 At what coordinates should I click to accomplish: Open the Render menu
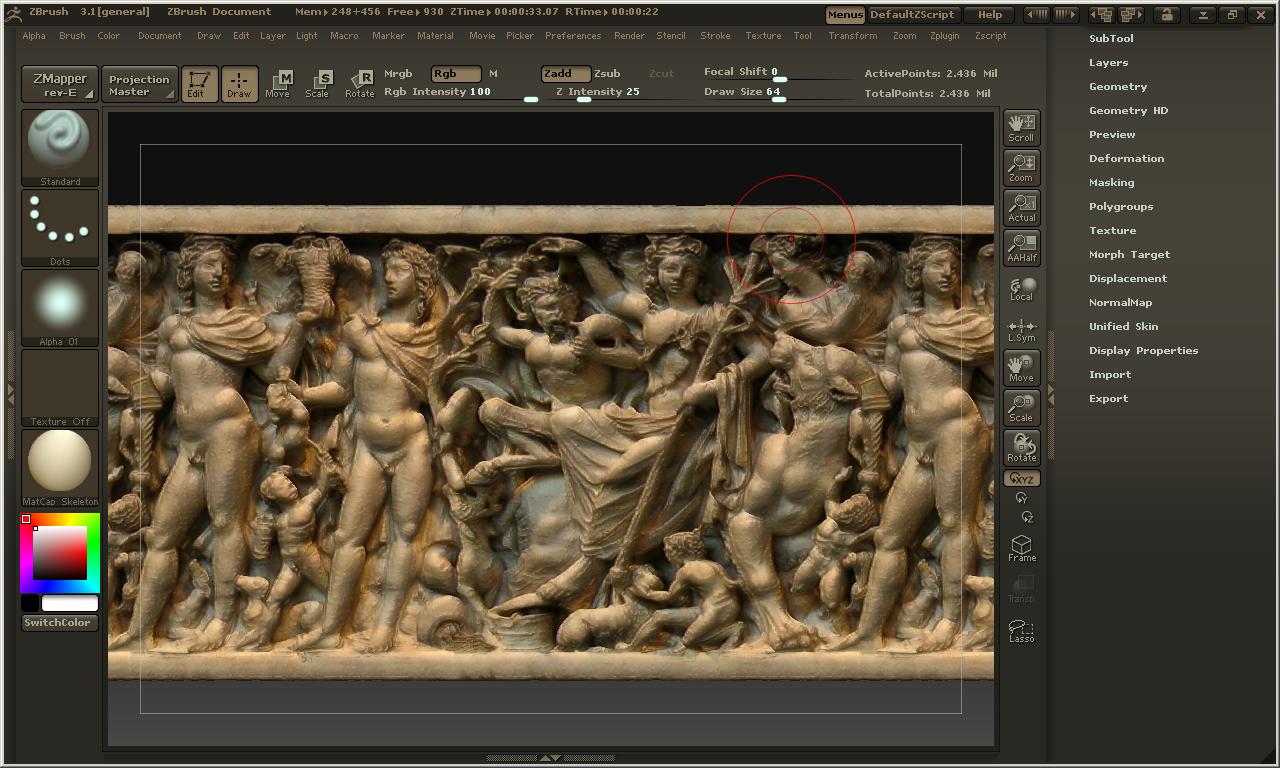(629, 36)
